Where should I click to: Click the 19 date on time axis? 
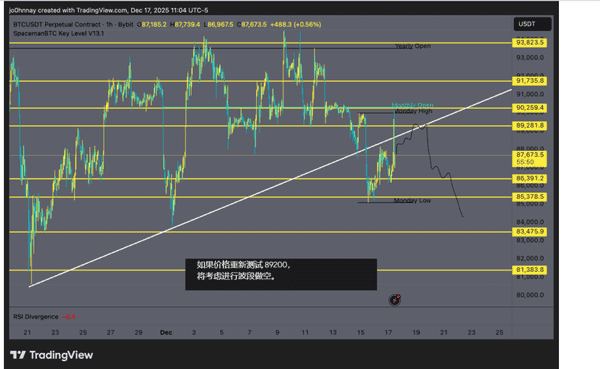pyautogui.click(x=416, y=333)
